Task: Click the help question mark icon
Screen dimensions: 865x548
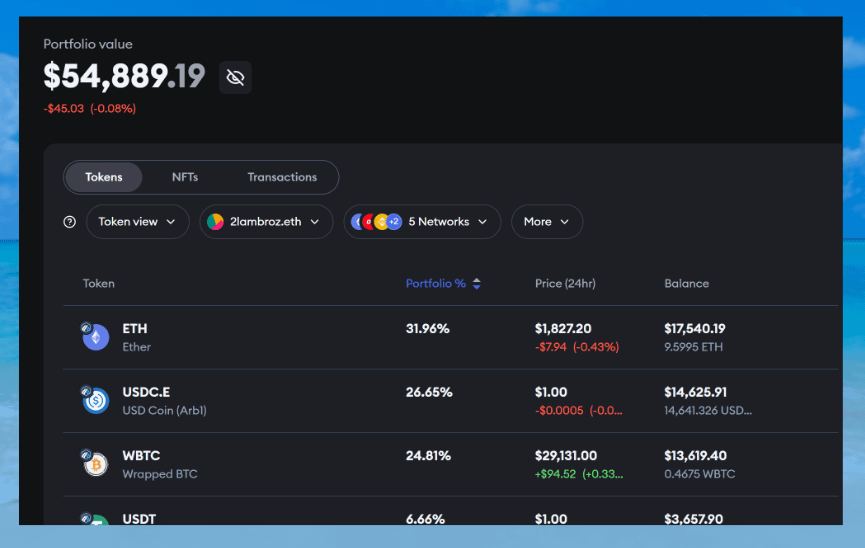Action: click(x=69, y=222)
